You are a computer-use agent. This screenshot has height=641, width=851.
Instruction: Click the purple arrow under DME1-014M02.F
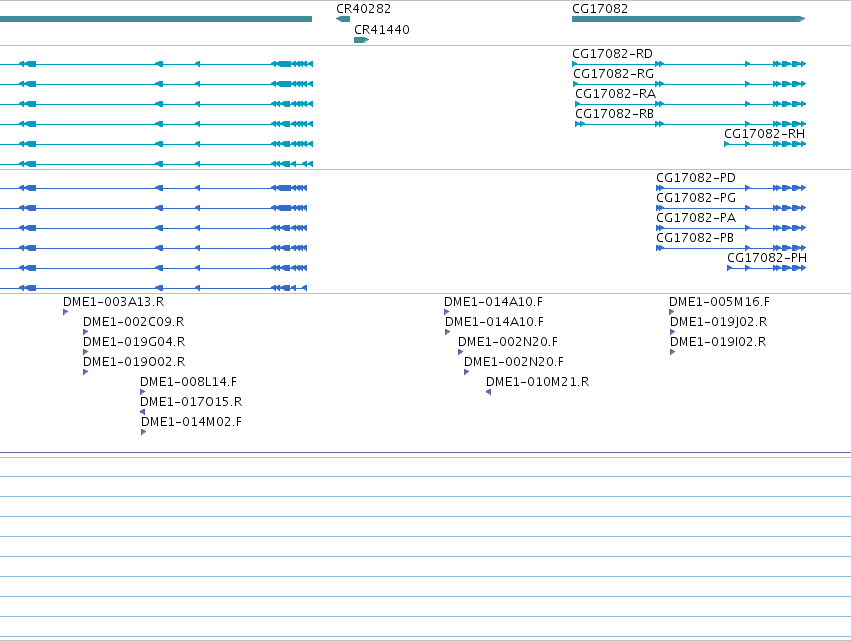click(143, 432)
